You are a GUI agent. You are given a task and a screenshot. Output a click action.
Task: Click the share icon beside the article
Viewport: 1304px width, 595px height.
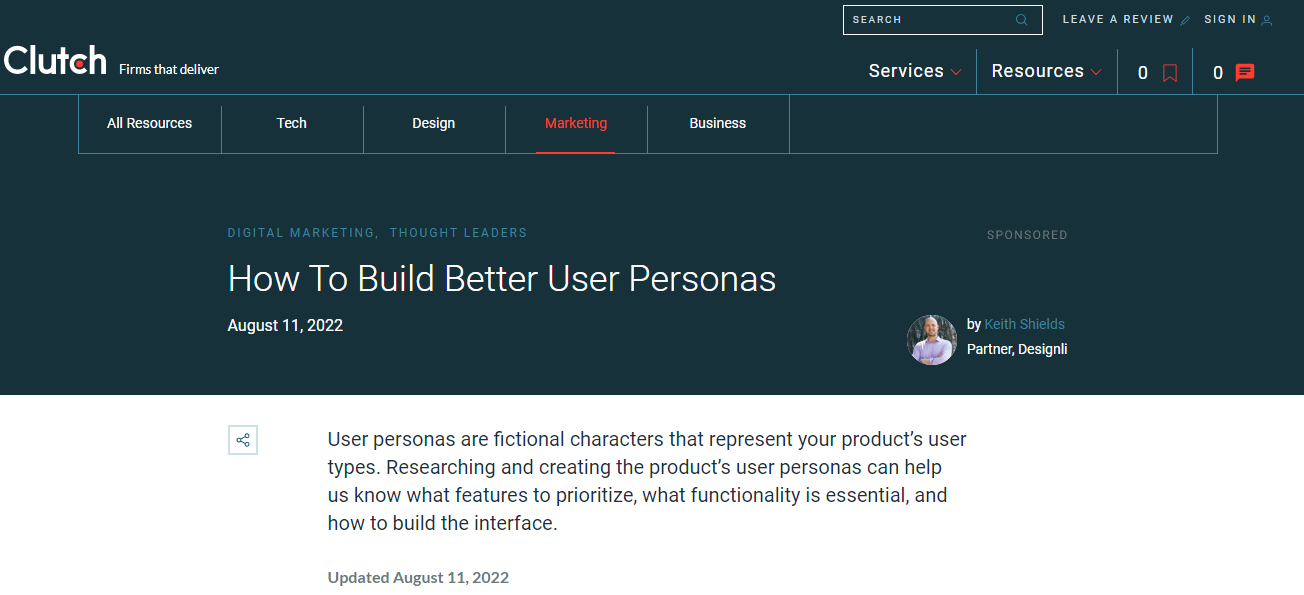243,440
